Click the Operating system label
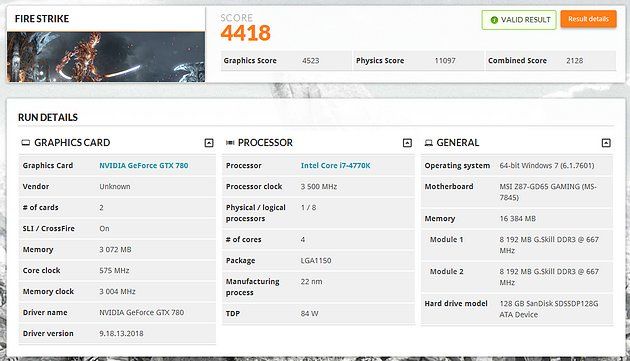This screenshot has width=630, height=361. click(x=457, y=166)
